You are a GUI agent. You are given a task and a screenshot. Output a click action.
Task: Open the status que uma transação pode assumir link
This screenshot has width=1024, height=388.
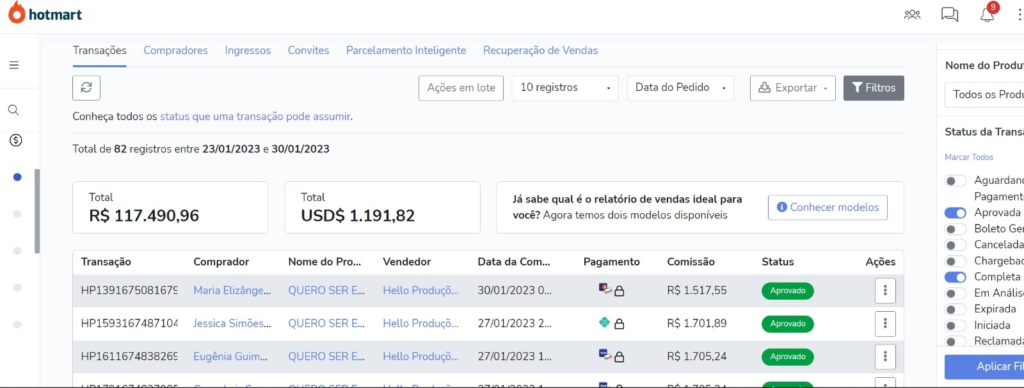pyautogui.click(x=255, y=117)
